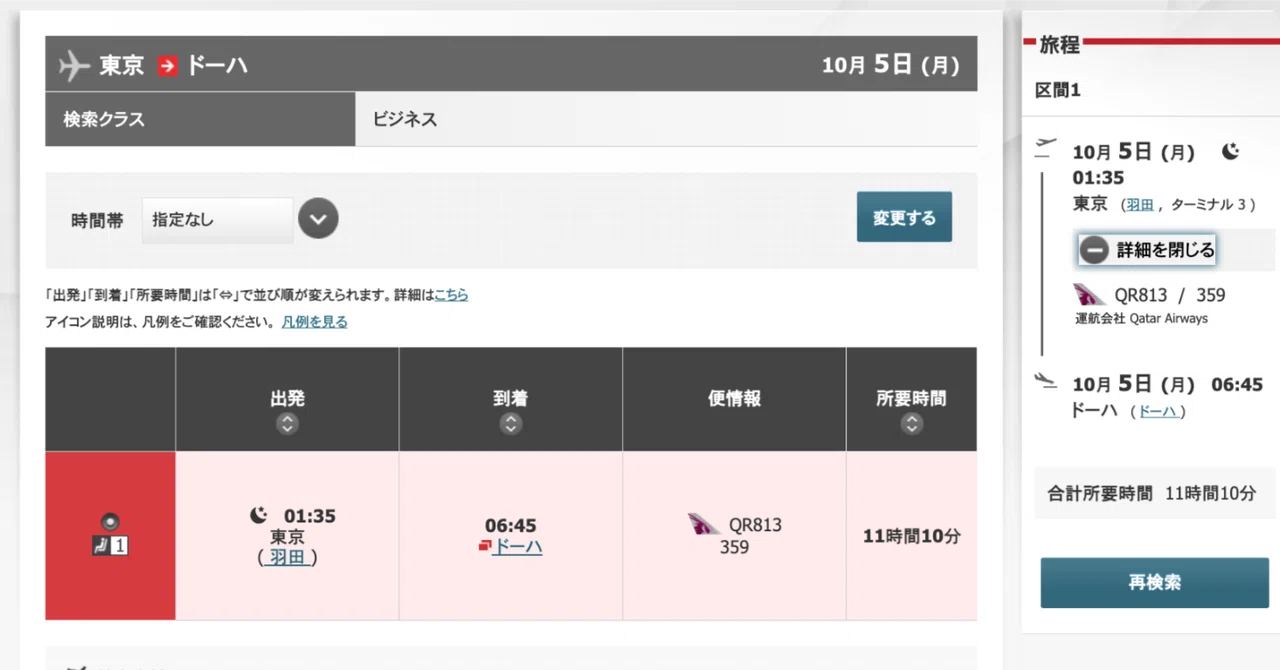
Task: Click the 変更する button
Action: [904, 217]
